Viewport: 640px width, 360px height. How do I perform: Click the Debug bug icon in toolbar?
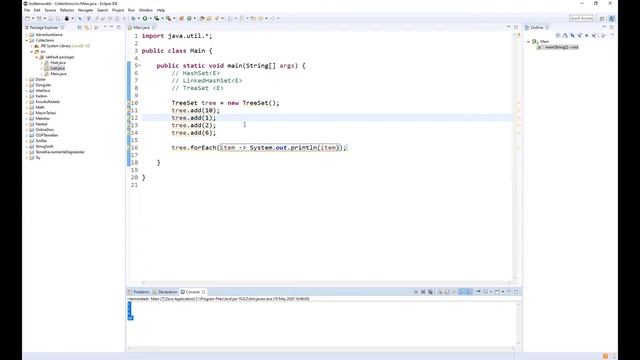point(133,18)
